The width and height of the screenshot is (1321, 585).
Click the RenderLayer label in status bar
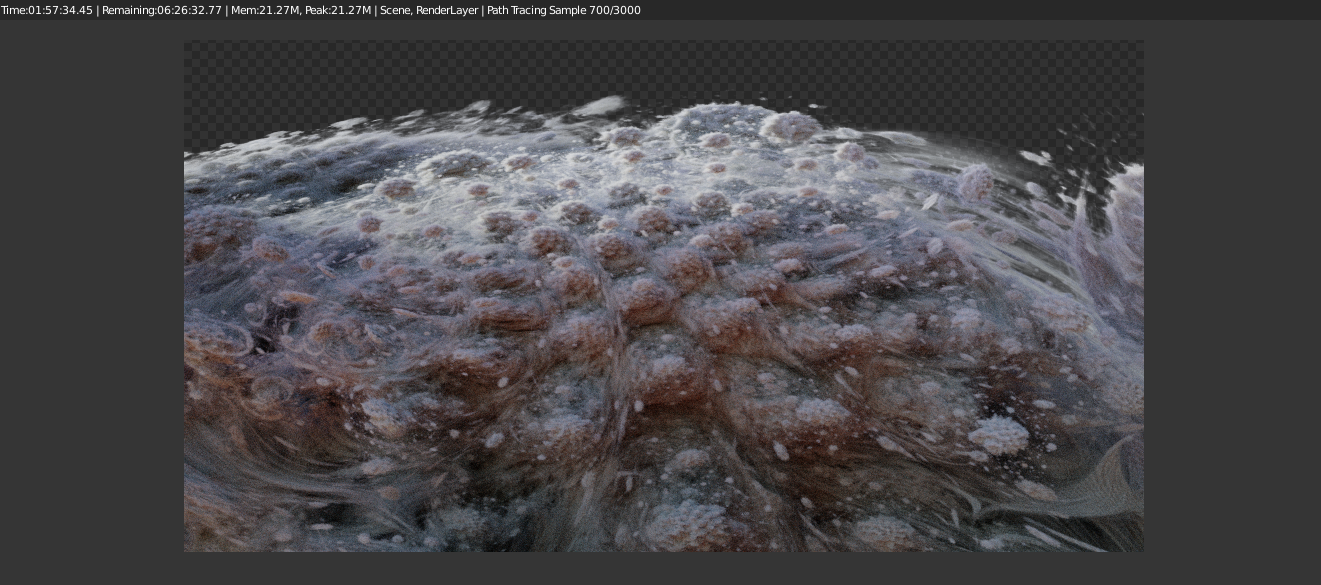click(446, 10)
